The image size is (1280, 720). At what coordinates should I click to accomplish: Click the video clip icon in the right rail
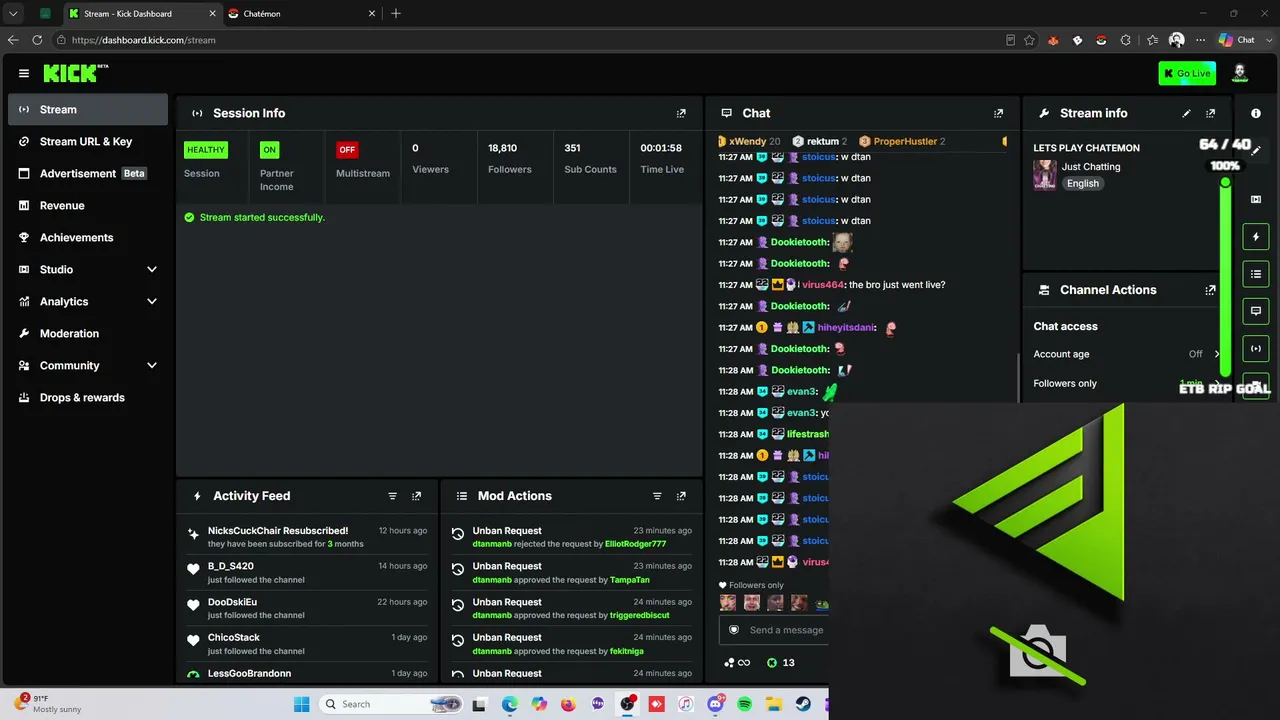pos(1256,199)
